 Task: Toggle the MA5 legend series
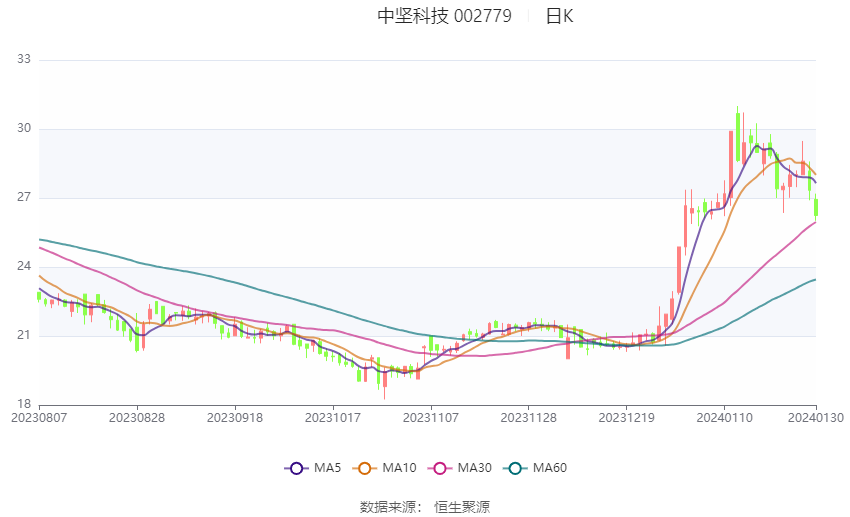point(313,468)
